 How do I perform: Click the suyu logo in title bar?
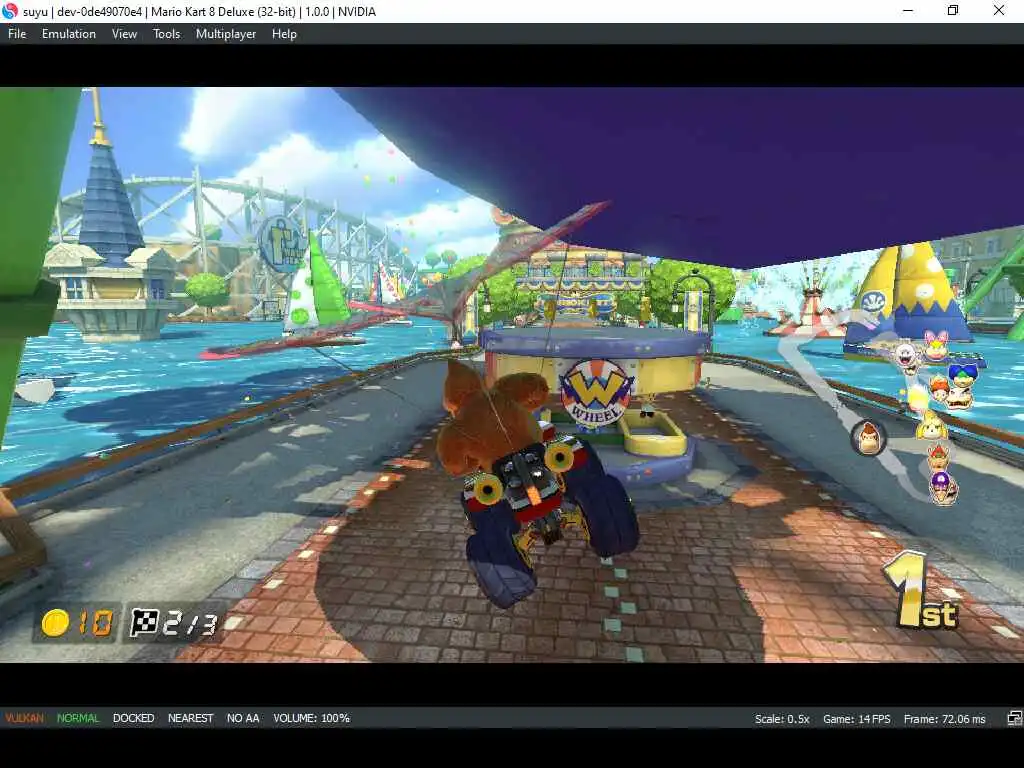click(10, 11)
